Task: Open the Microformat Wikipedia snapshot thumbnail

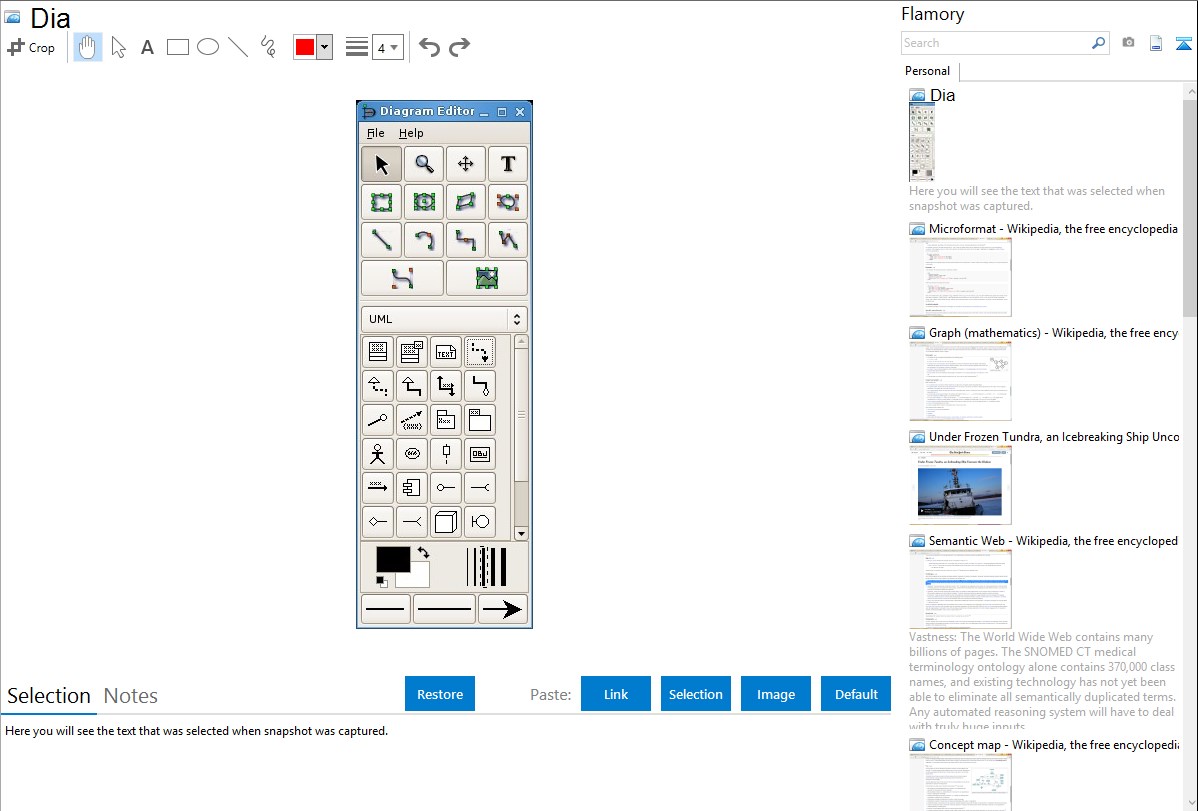Action: 960,277
